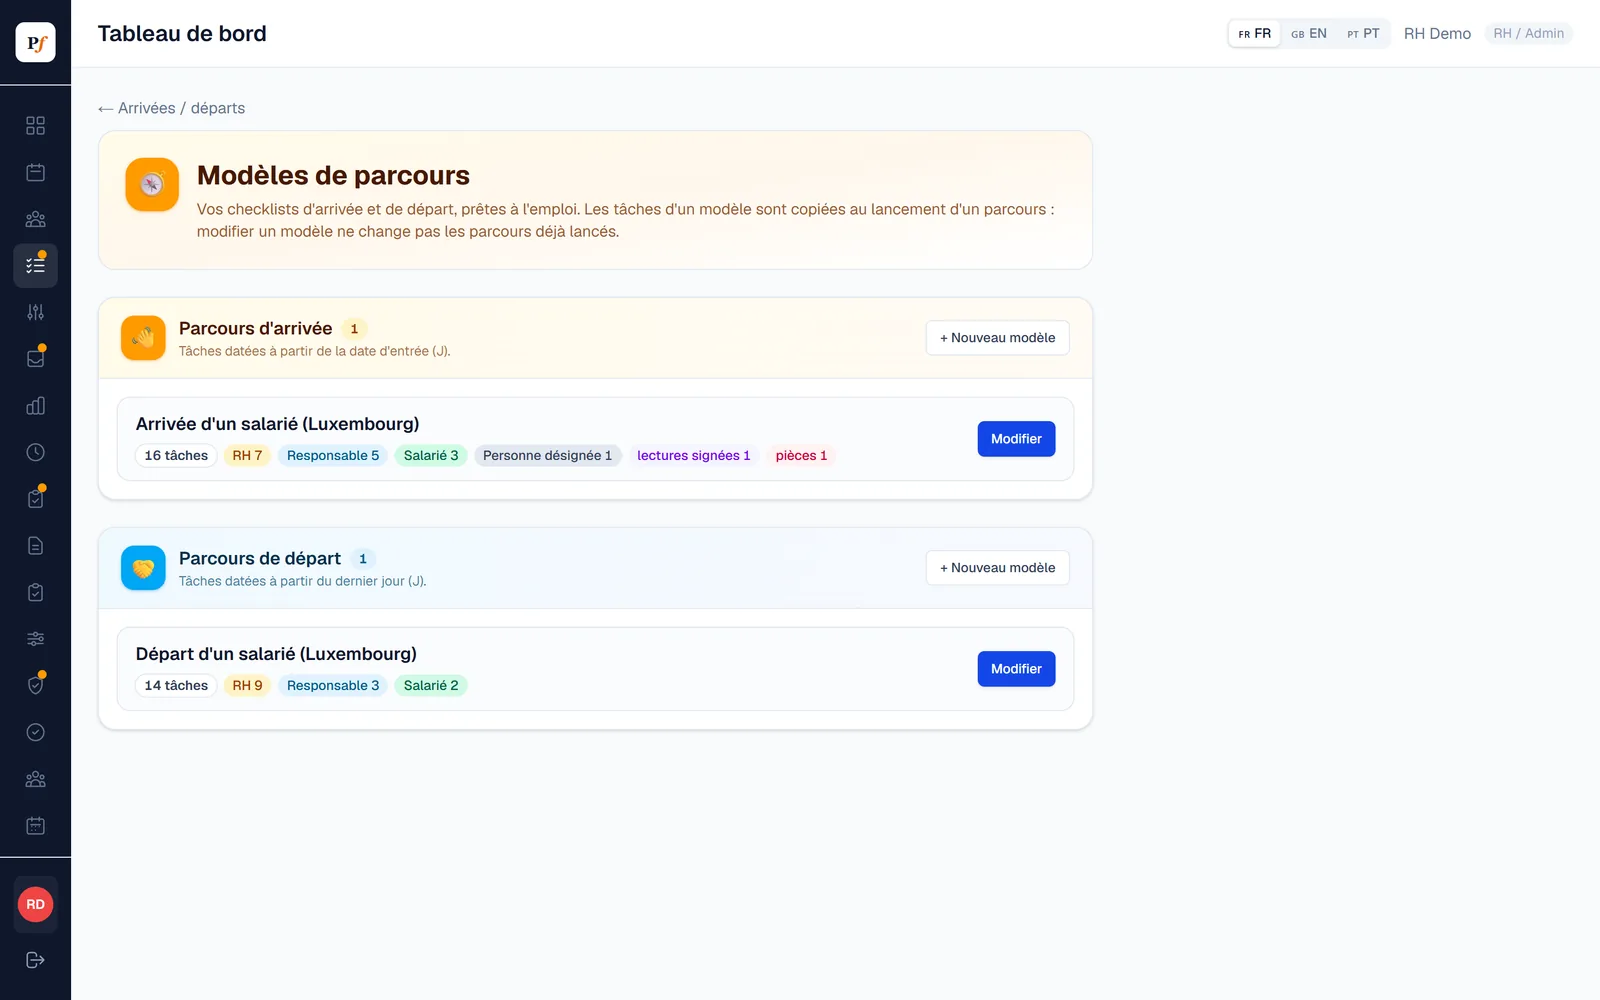This screenshot has width=1600, height=1000.
Task: Click the "Responsable 5" chip
Action: pyautogui.click(x=333, y=456)
